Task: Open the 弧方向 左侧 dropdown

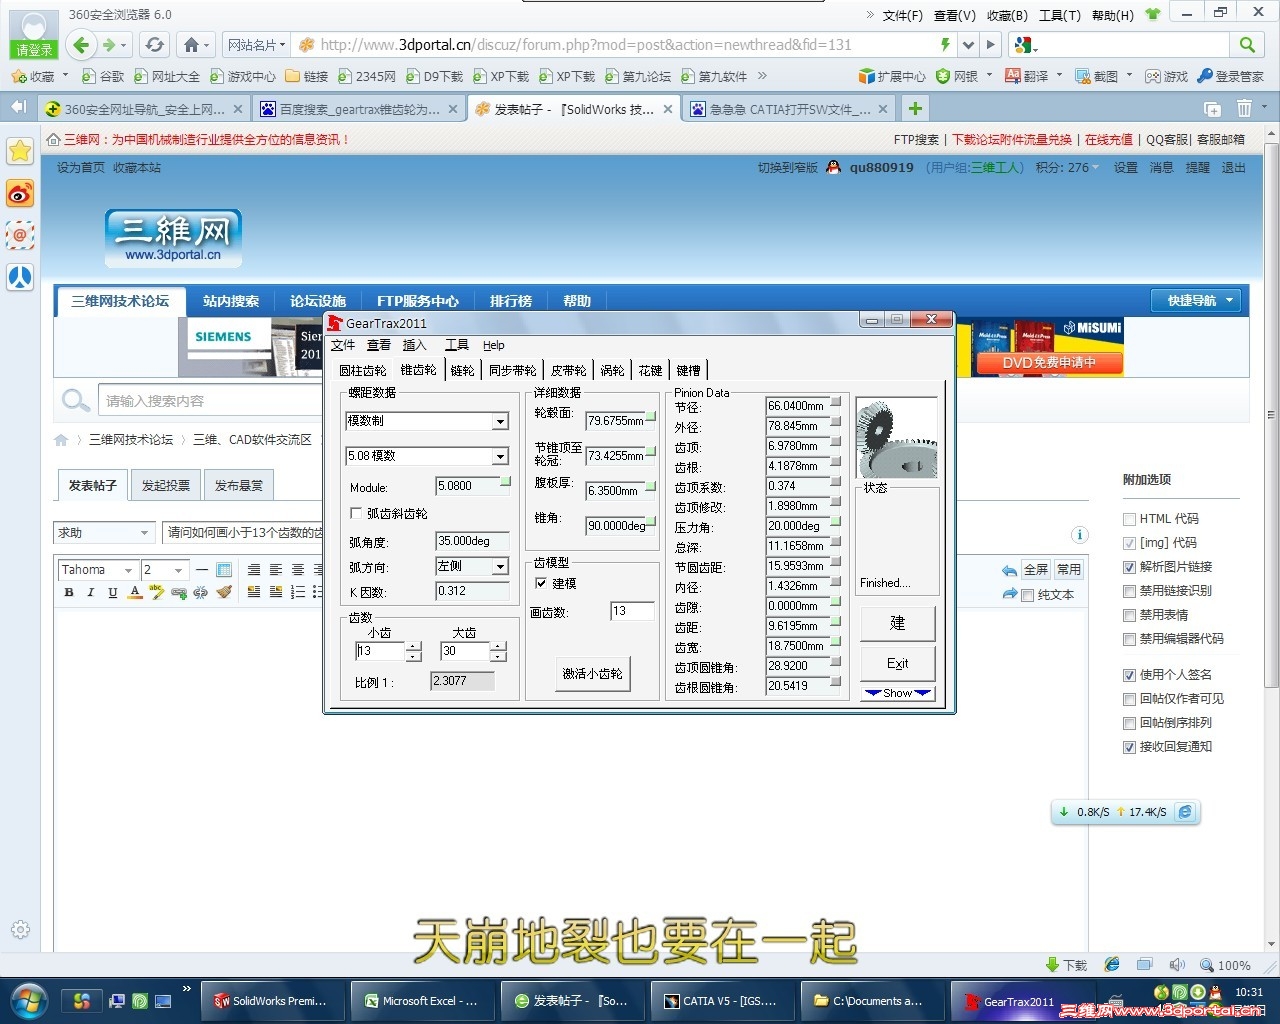Action: 500,567
